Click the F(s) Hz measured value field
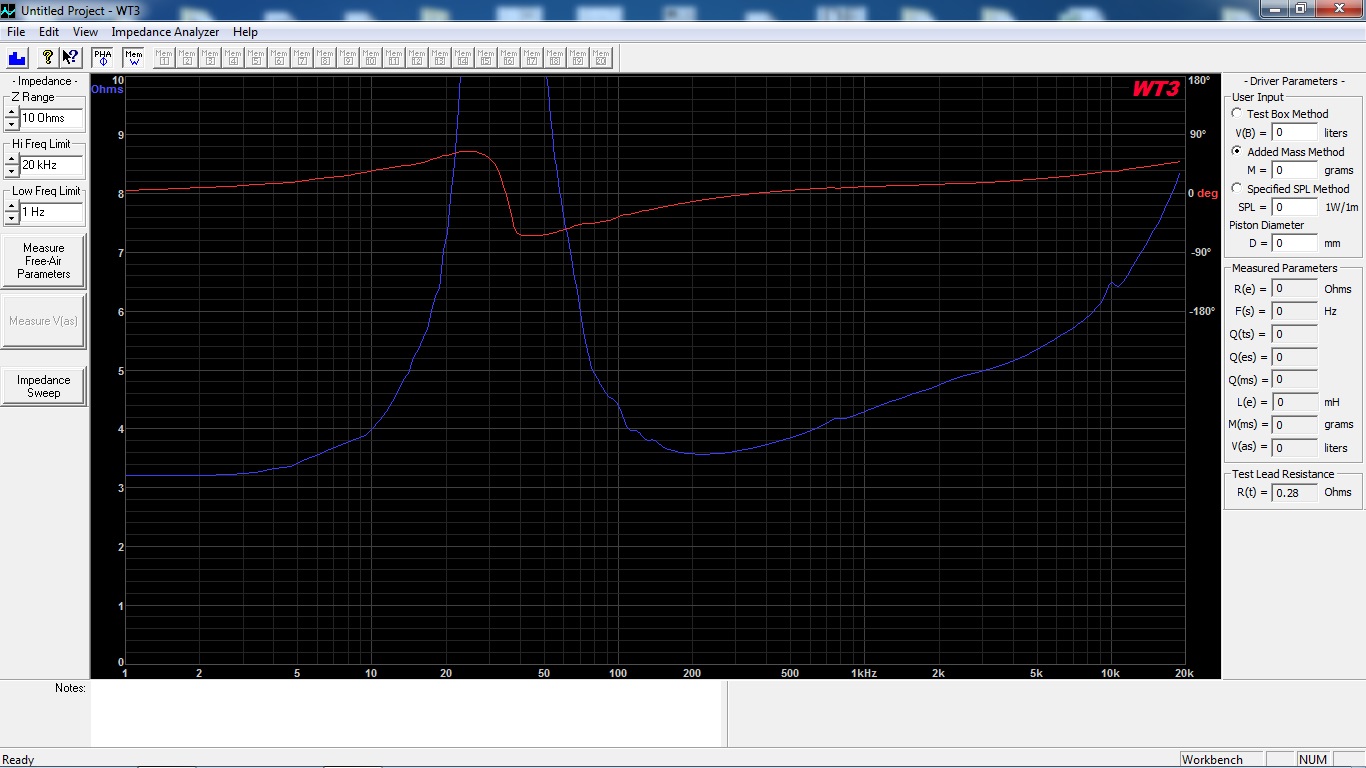Screen dimensions: 1366x768 1295,311
